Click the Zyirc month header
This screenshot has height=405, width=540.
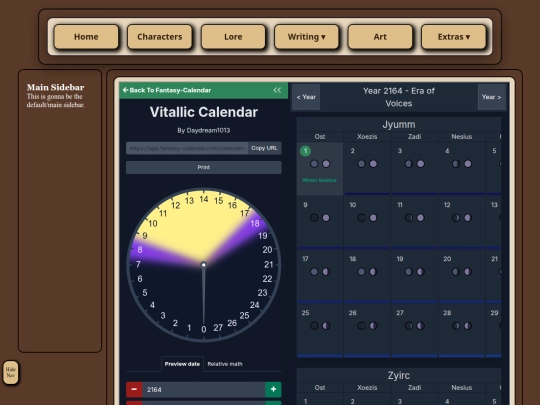399,375
